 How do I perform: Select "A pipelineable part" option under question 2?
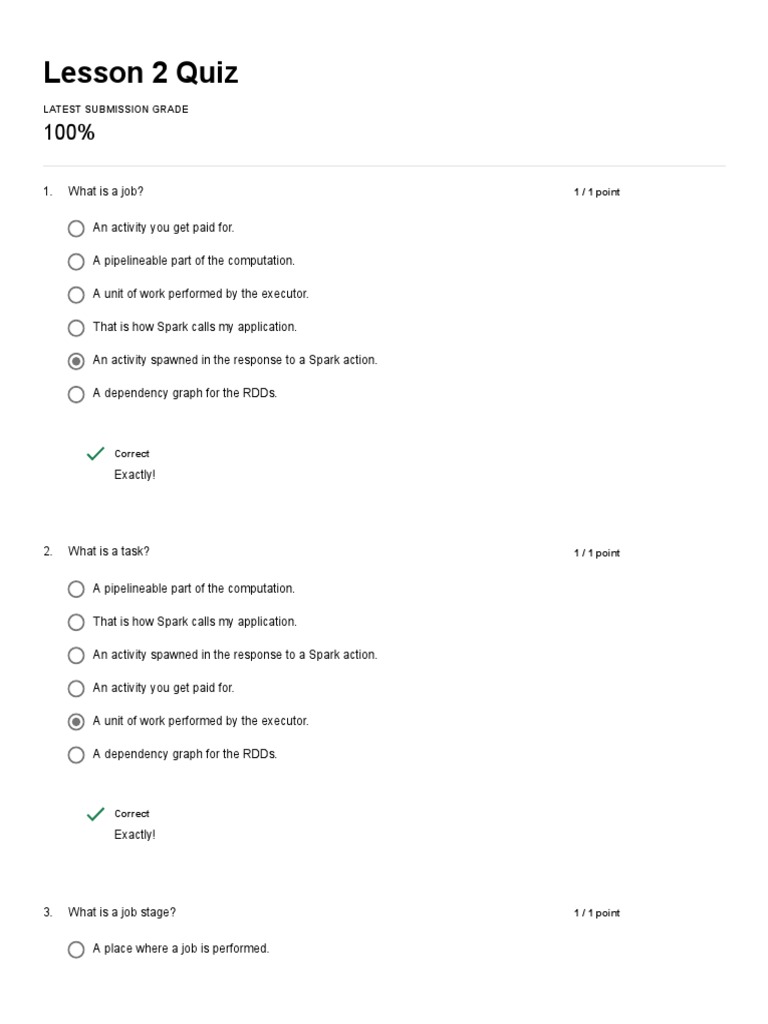point(76,589)
